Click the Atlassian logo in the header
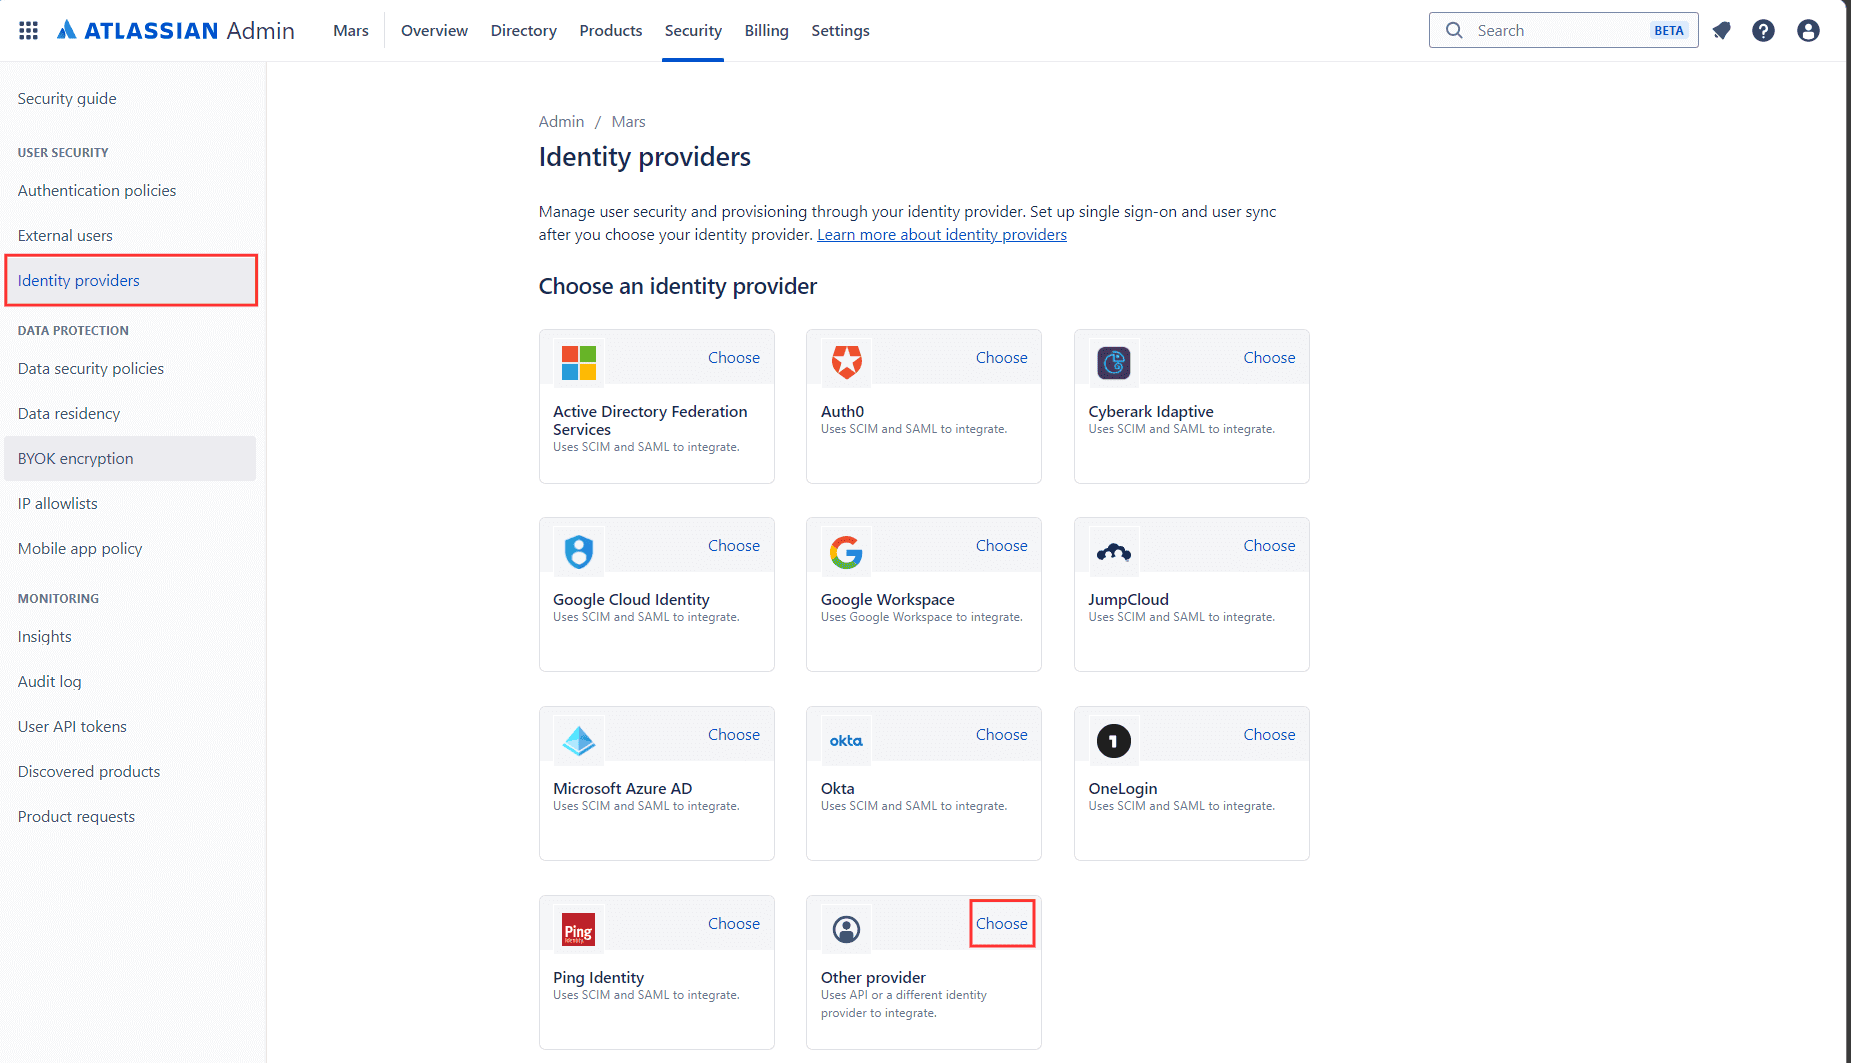 click(x=66, y=29)
